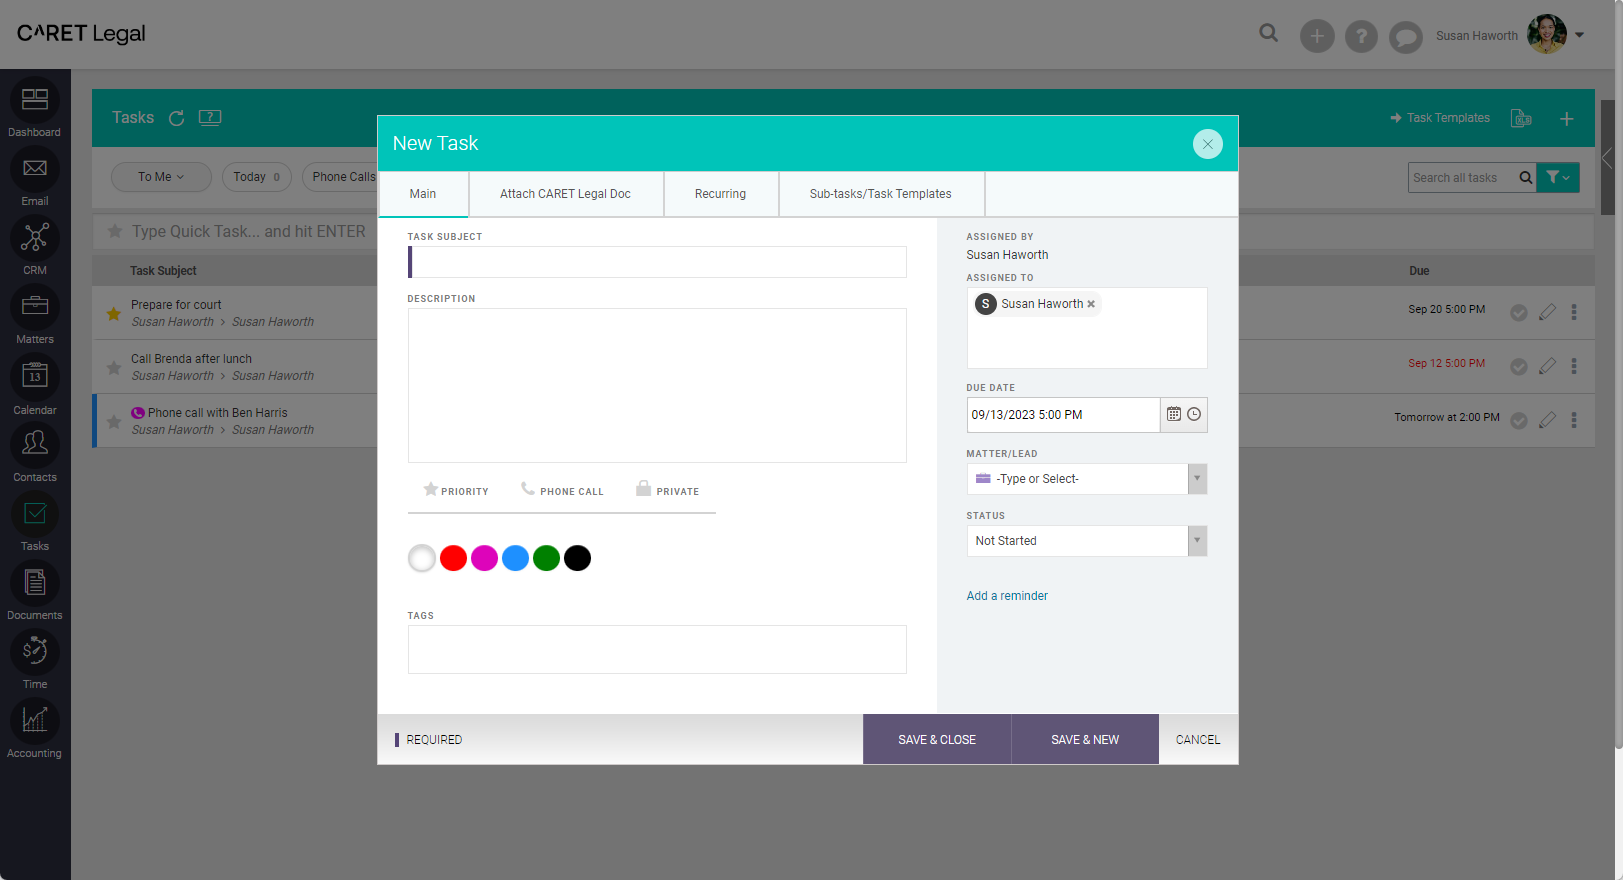The width and height of the screenshot is (1623, 880).
Task: Switch to Attach CARET Legal Doc tab
Action: pyautogui.click(x=565, y=194)
